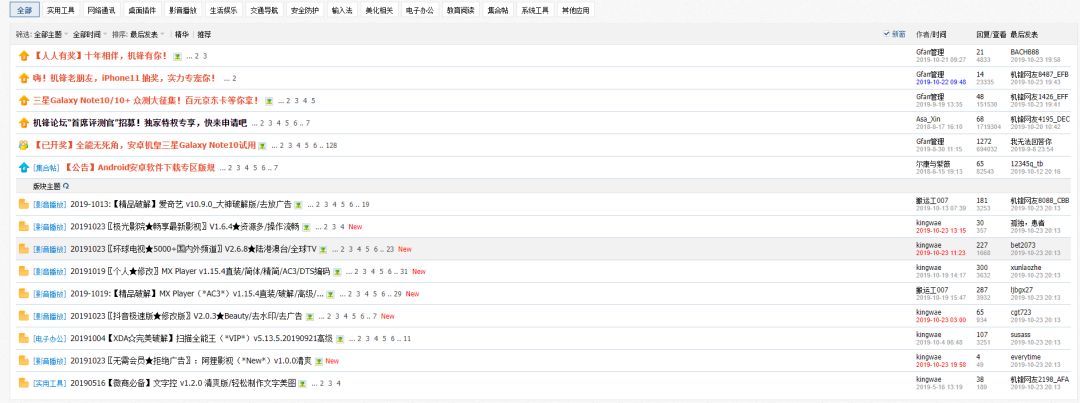
Task: Switch to the 网络通讯 category tab
Action: [101, 11]
